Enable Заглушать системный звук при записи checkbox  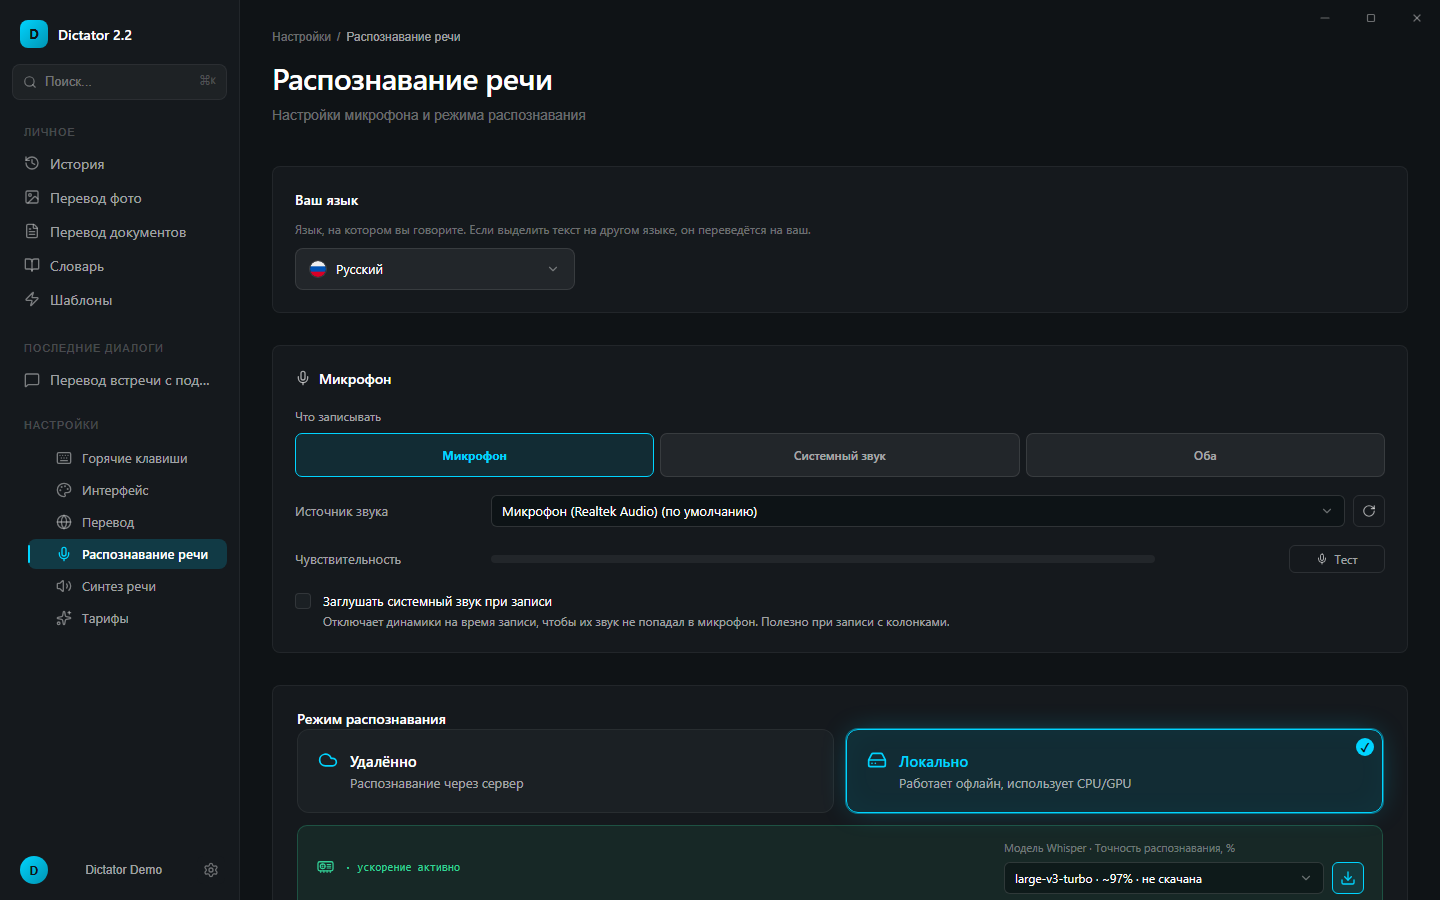point(303,601)
